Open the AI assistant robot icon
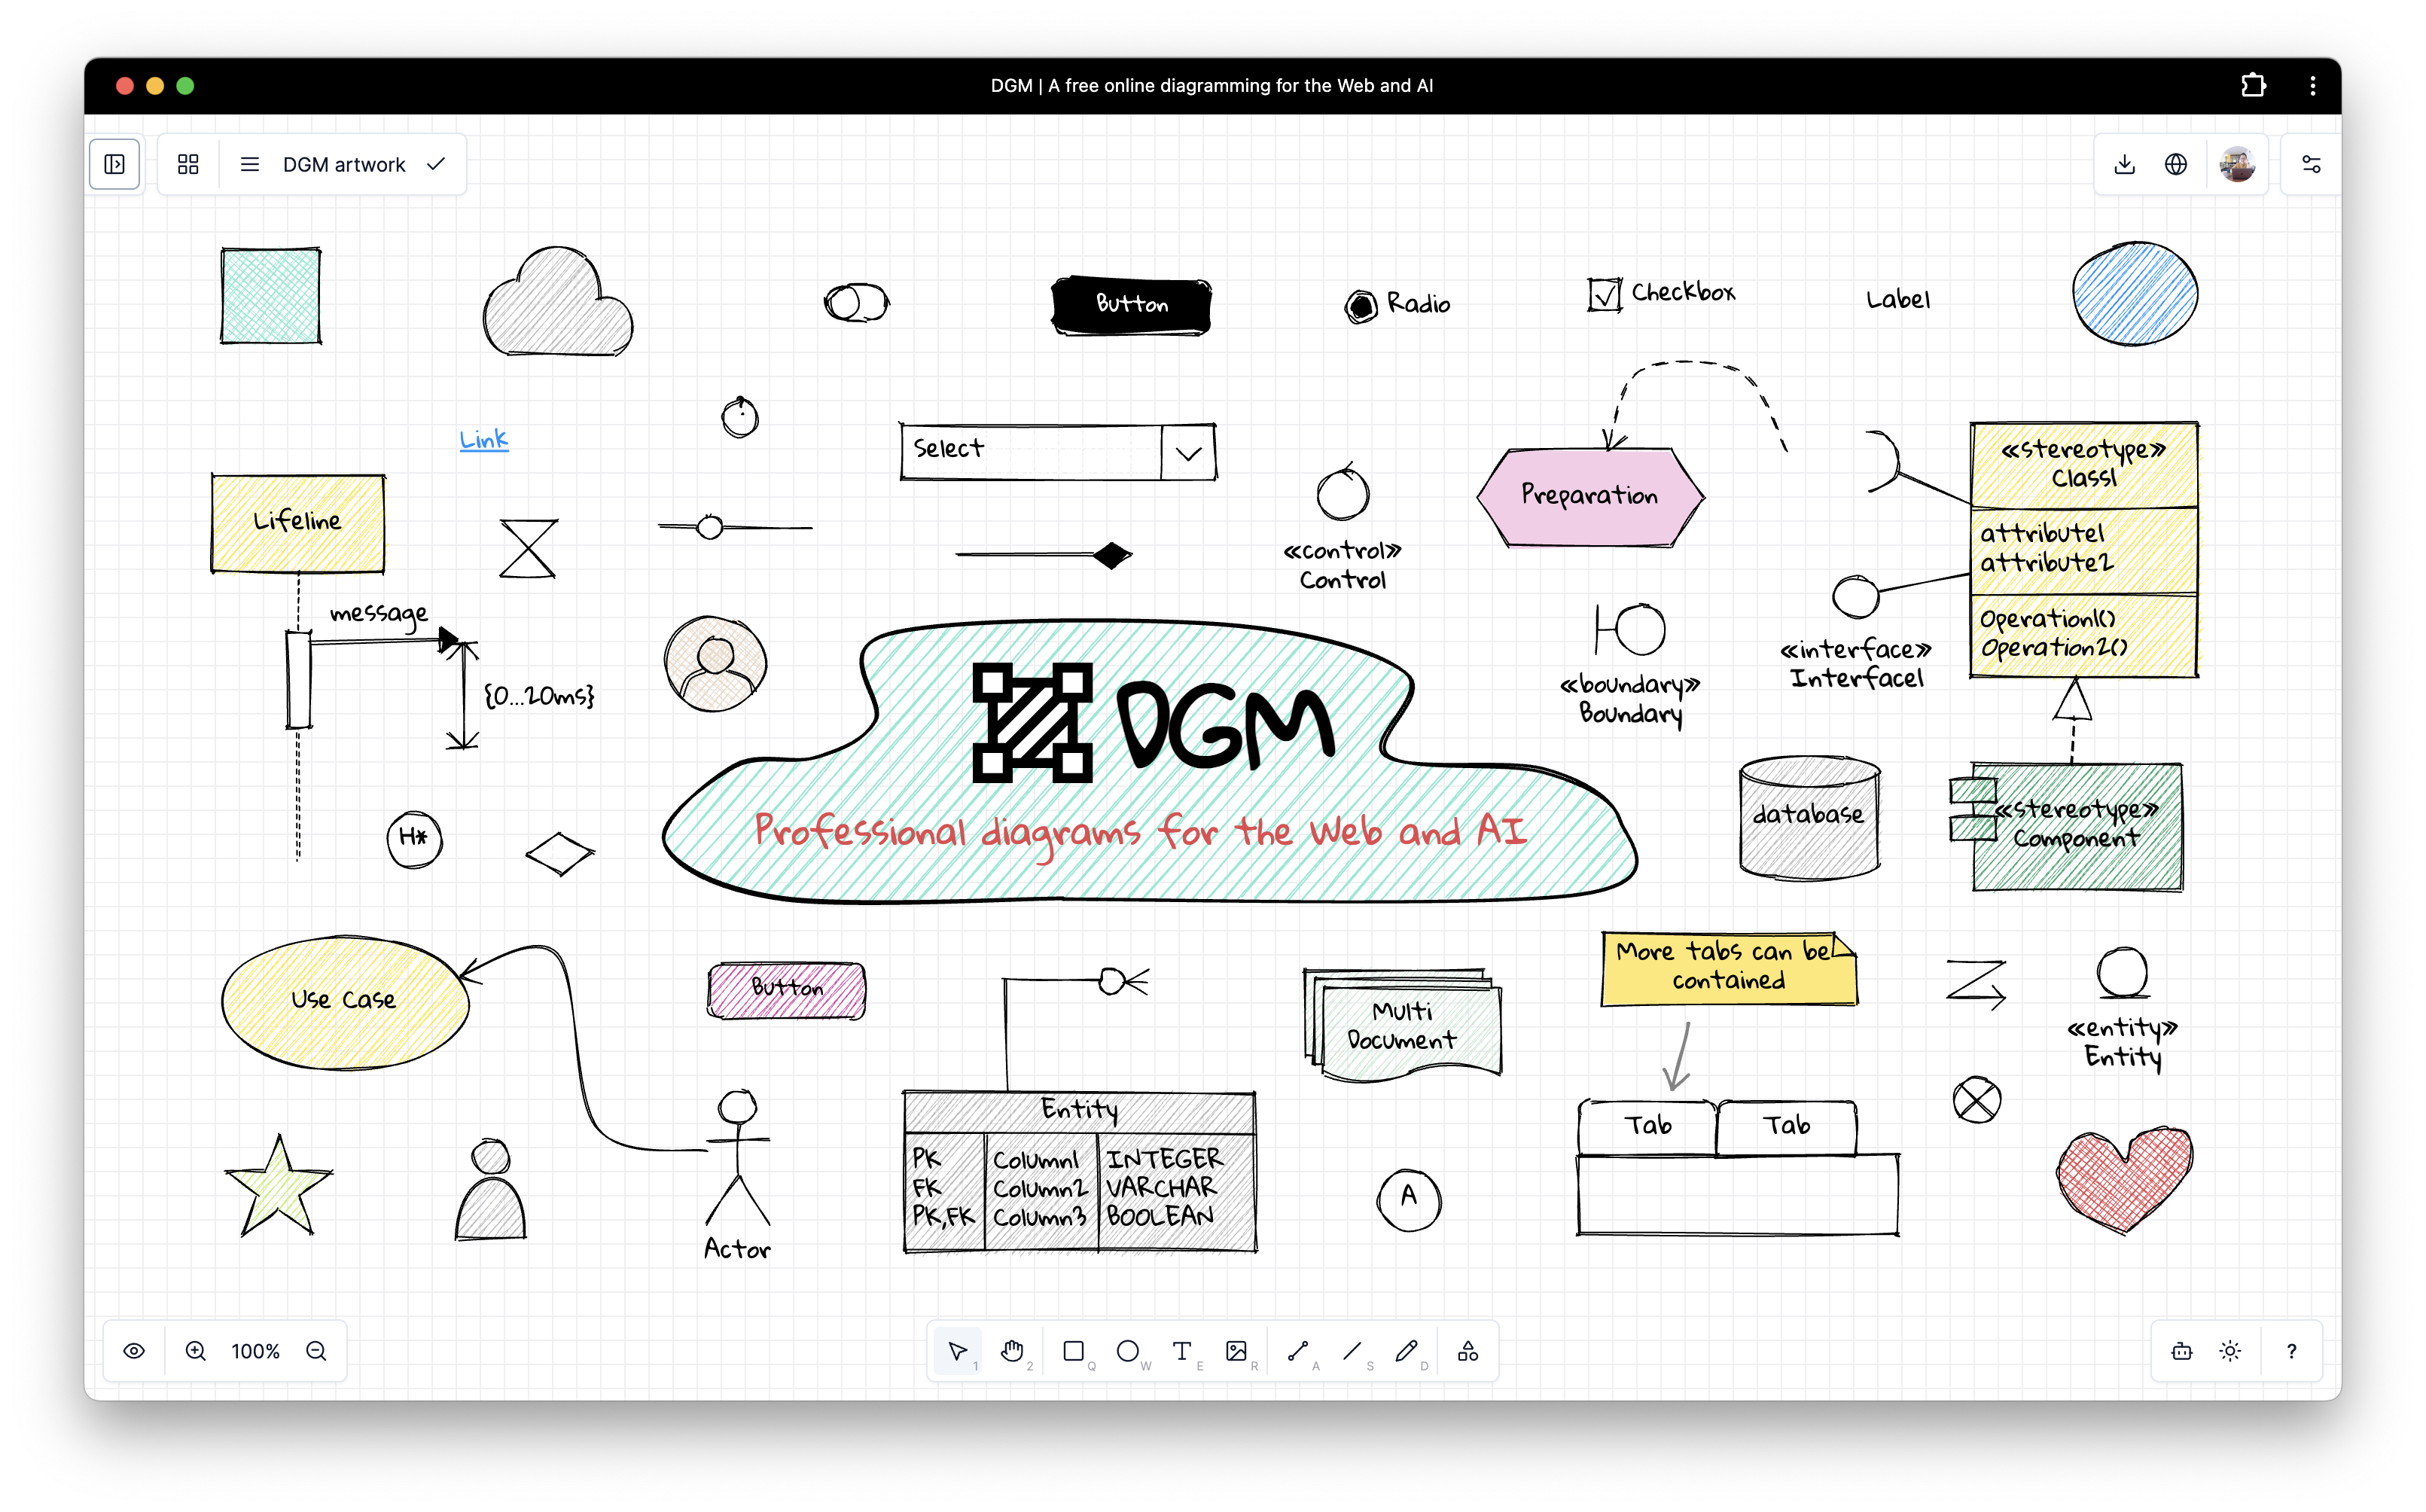The image size is (2426, 1512). click(2182, 1351)
